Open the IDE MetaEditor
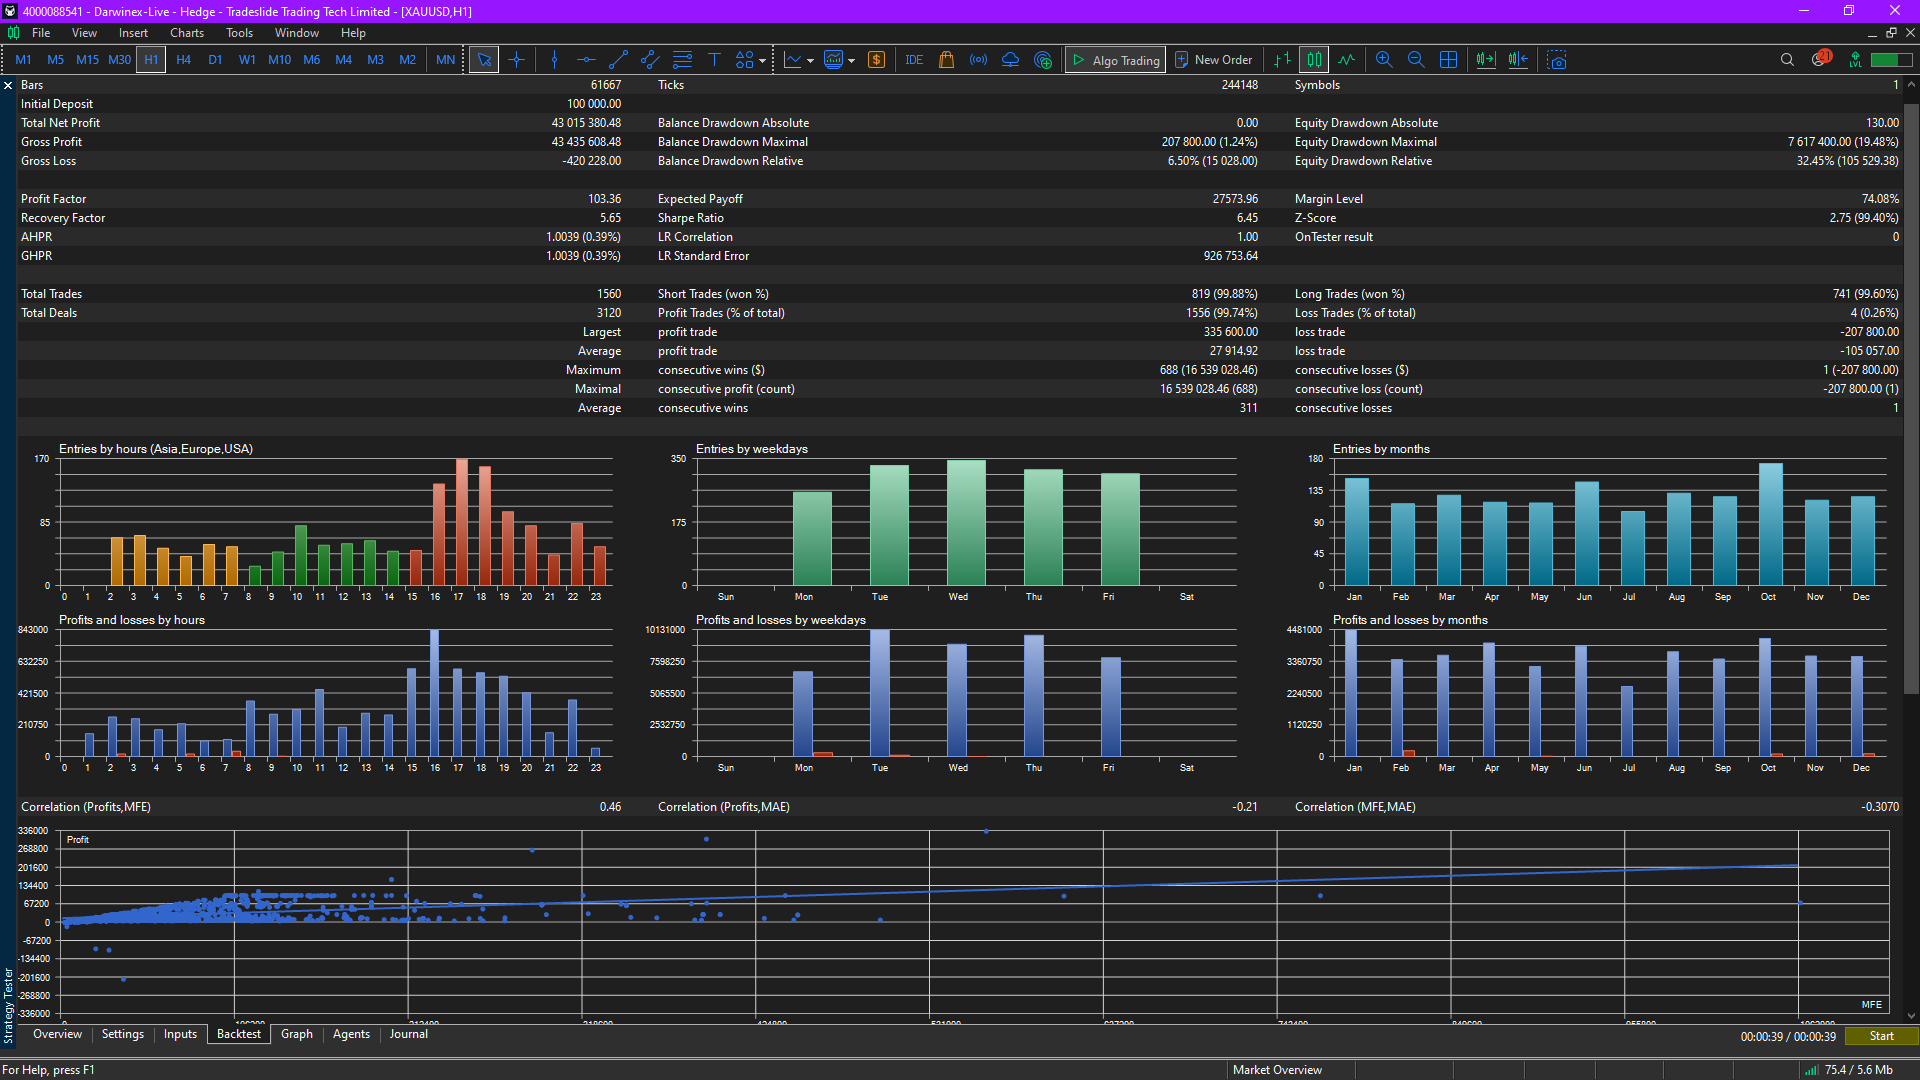Viewport: 1920px width, 1080px height. pos(914,60)
